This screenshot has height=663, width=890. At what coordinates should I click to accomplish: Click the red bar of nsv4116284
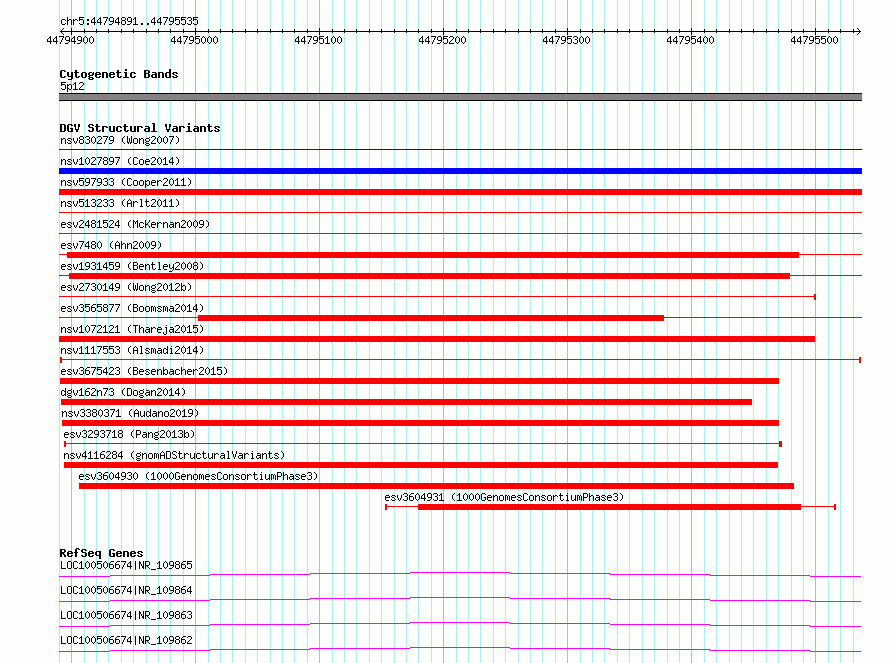[x=421, y=465]
